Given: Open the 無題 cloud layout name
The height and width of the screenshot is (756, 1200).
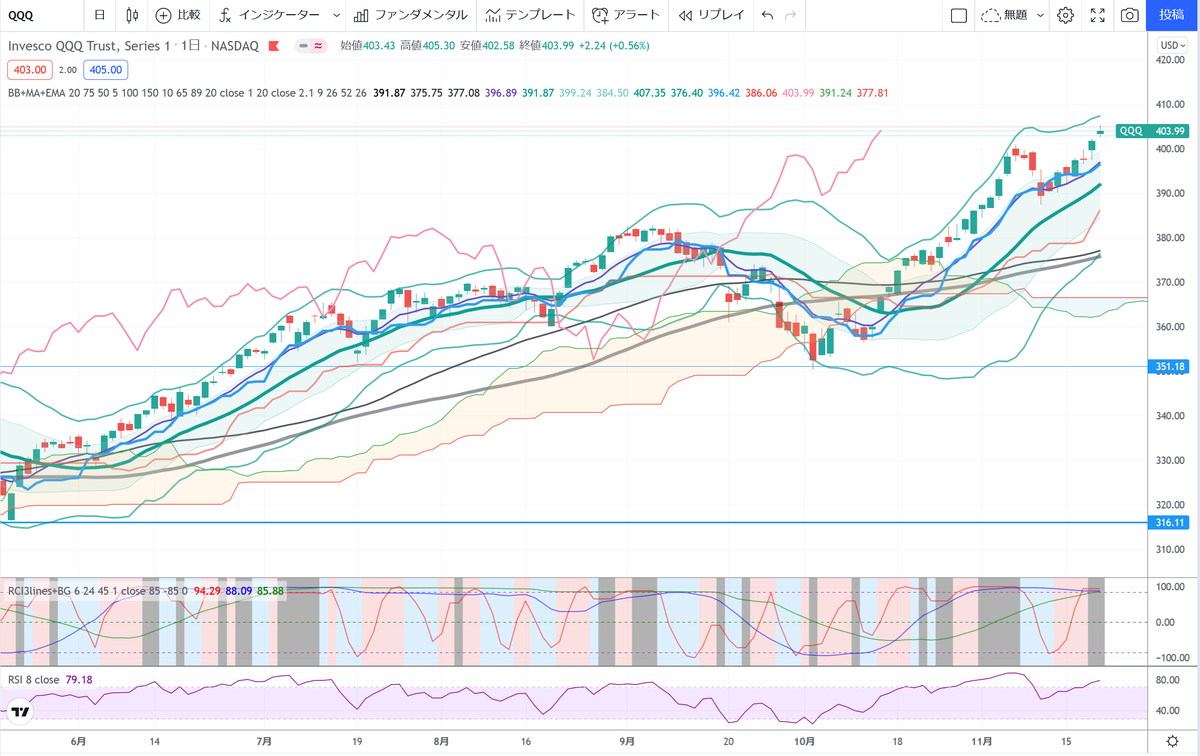Looking at the screenshot, I should pyautogui.click(x=1005, y=15).
